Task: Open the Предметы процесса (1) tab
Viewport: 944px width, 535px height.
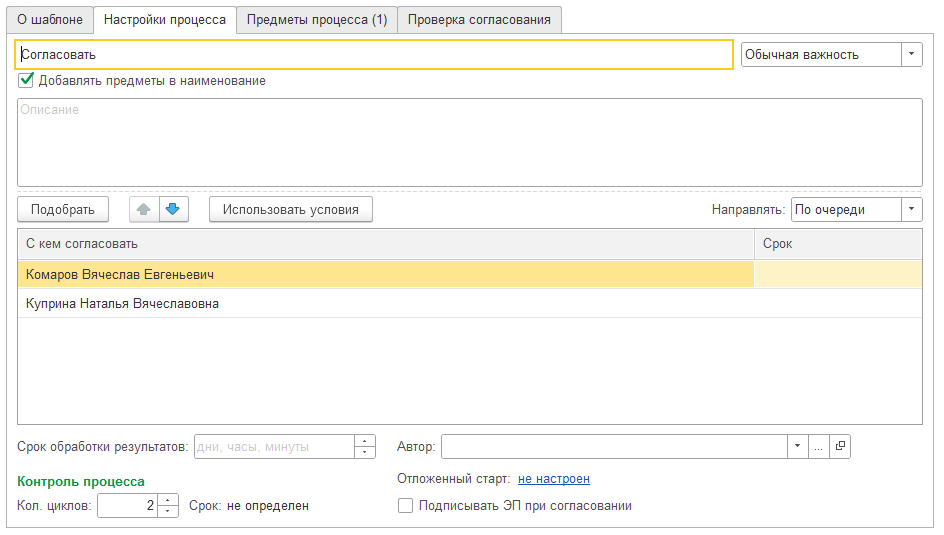Action: click(x=317, y=20)
